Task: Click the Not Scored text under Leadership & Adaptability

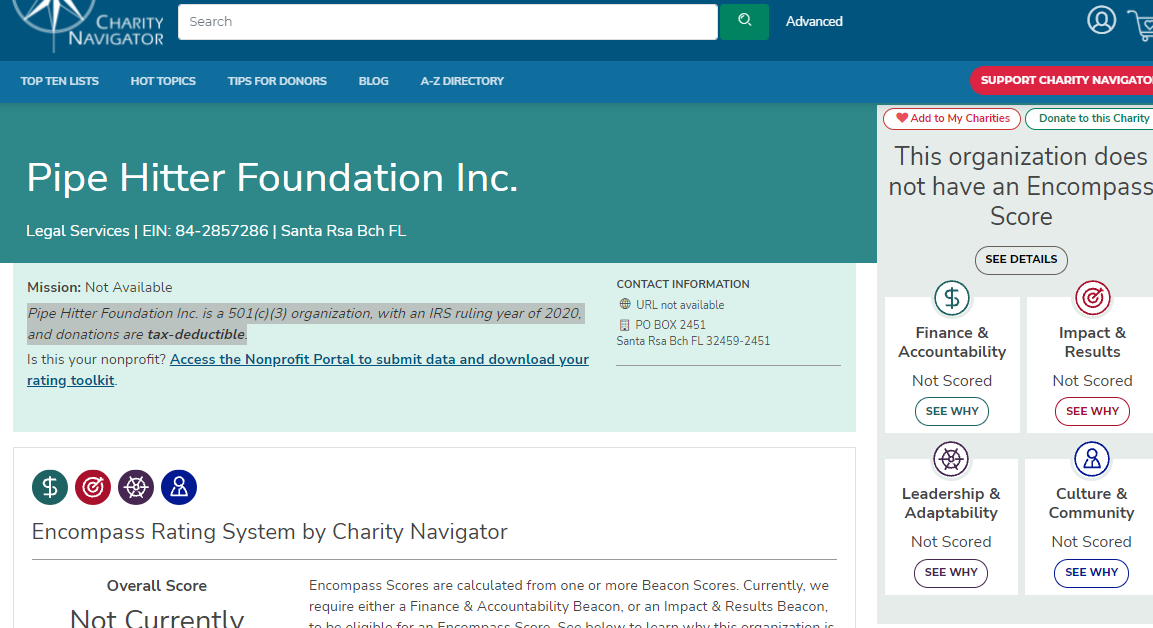Action: 951,542
